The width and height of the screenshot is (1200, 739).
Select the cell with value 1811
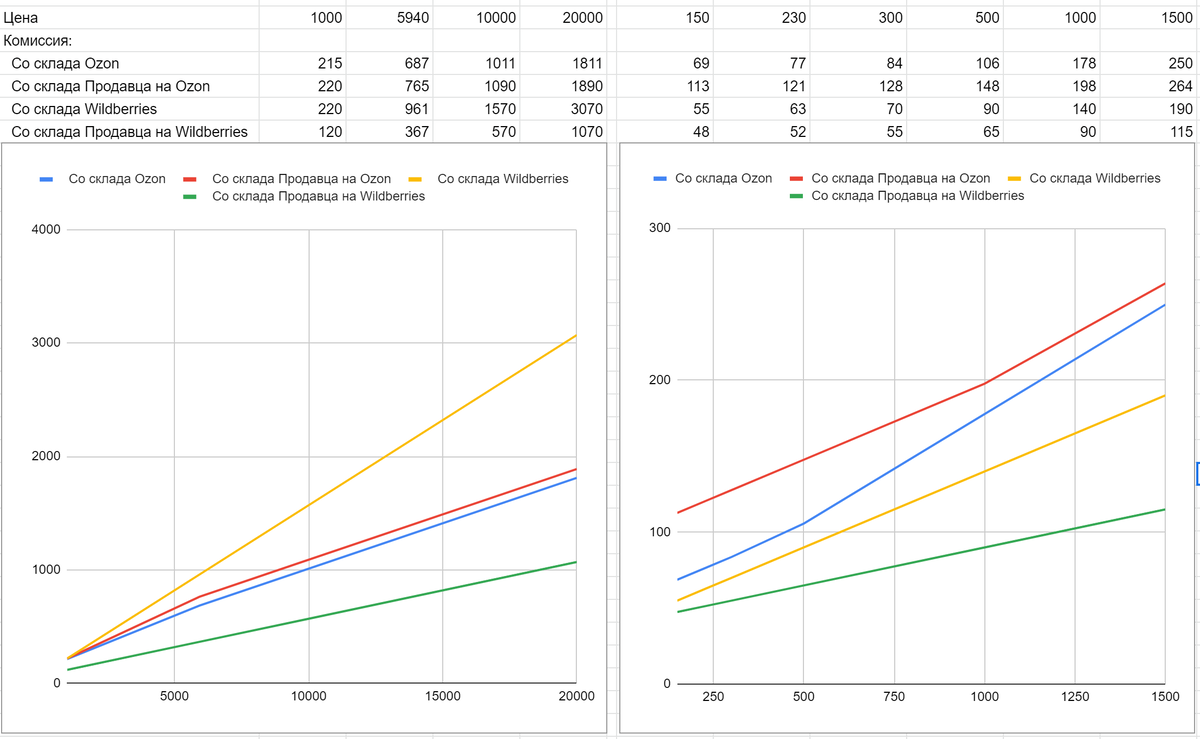(x=564, y=64)
